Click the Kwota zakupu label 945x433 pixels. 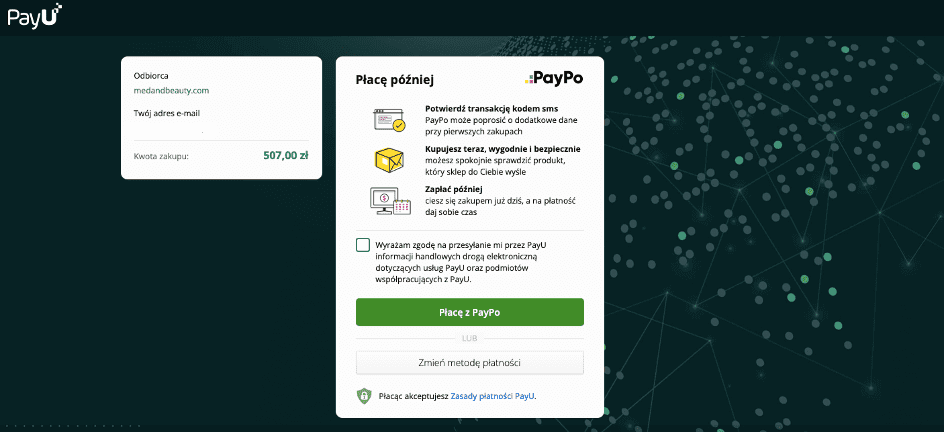pos(161,156)
